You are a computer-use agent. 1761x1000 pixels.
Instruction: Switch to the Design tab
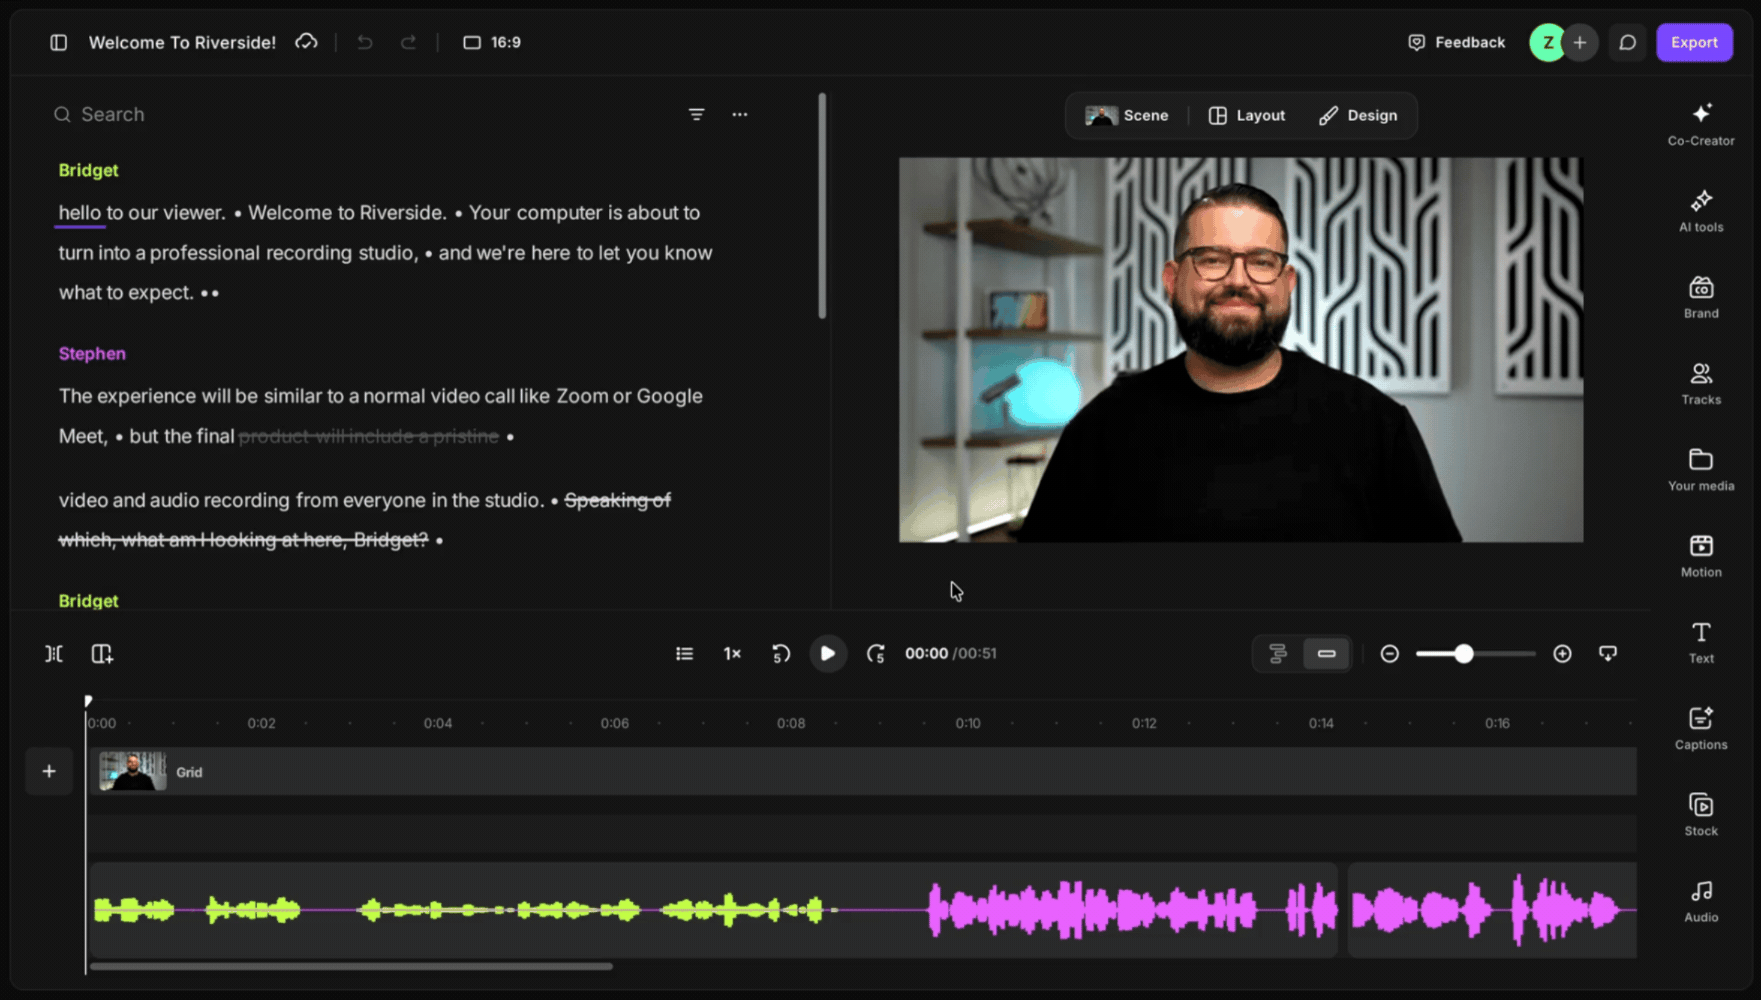tap(1358, 116)
